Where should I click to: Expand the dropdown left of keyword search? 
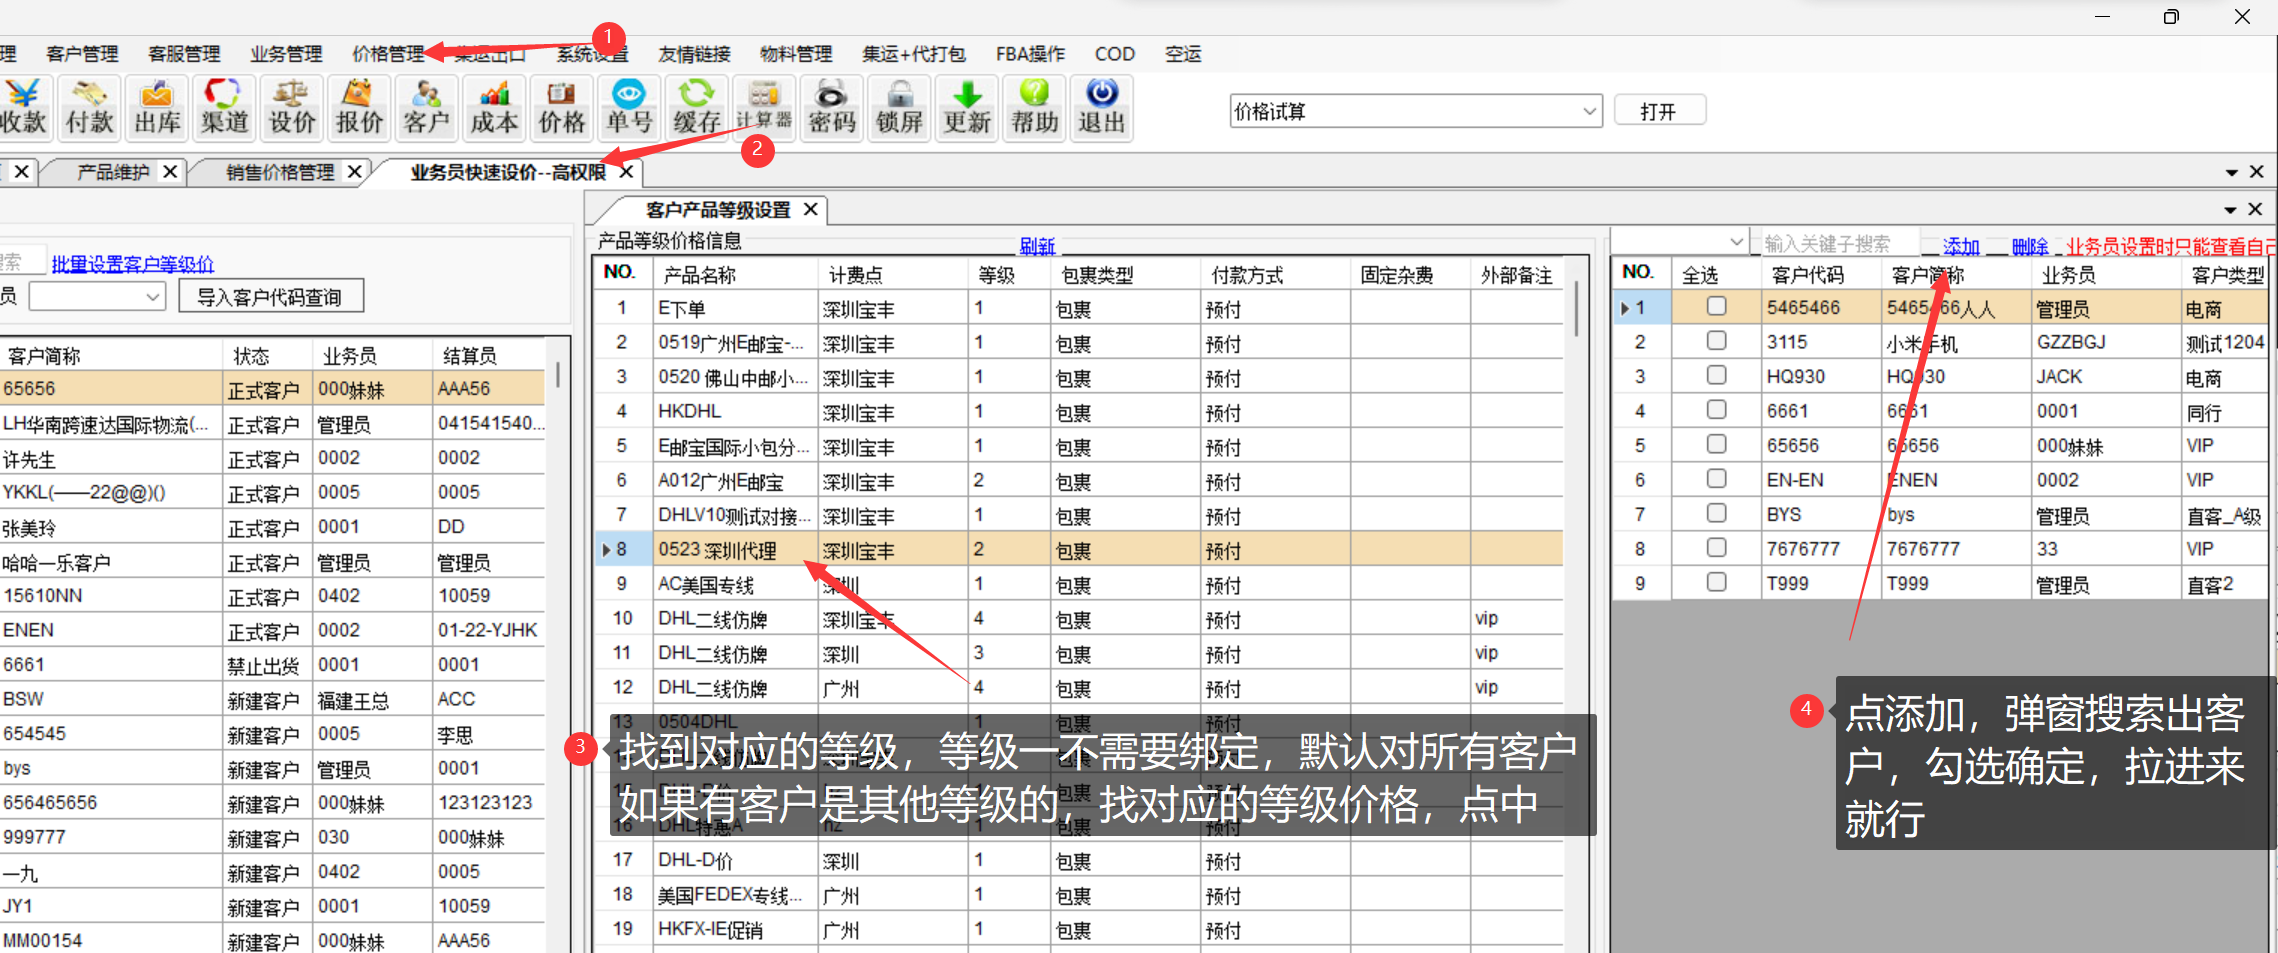[x=1737, y=243]
